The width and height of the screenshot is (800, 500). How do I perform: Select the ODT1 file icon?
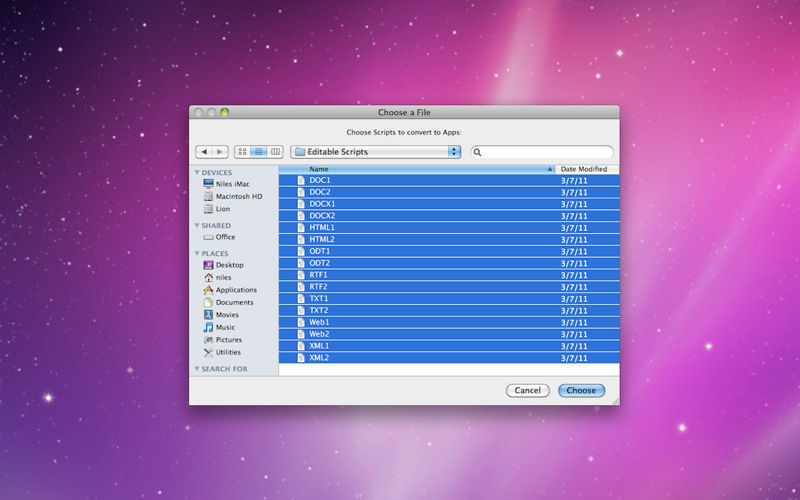pos(301,252)
